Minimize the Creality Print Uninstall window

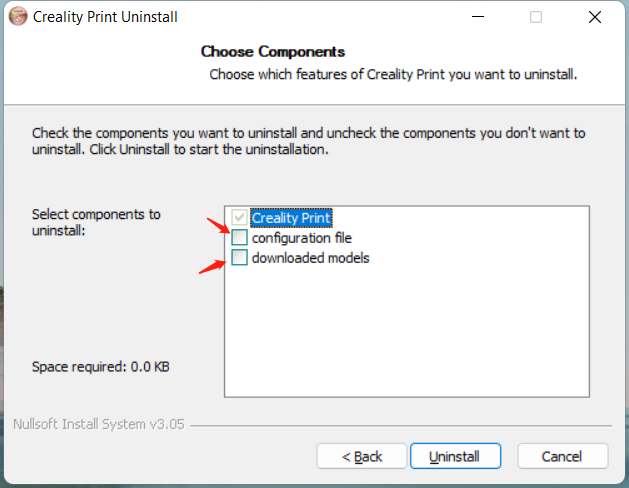478,17
